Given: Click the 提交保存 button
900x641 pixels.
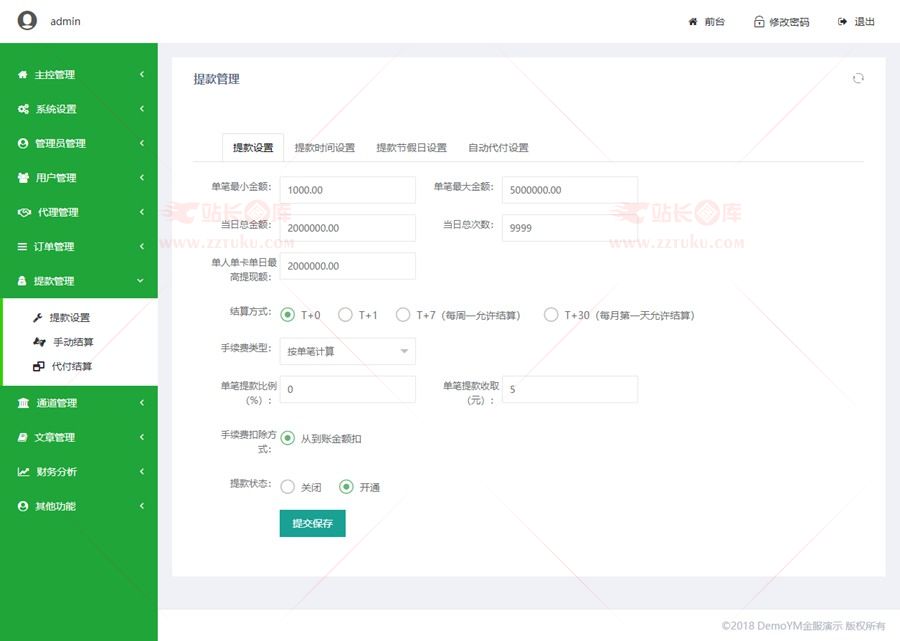Looking at the screenshot, I should pos(312,523).
